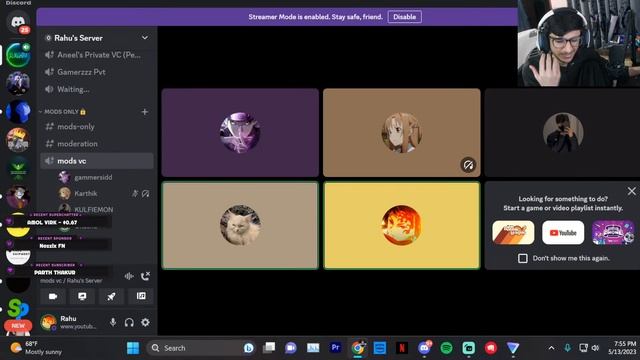Disable Streamer Mode from banner
The width and height of the screenshot is (640, 360).
404,17
